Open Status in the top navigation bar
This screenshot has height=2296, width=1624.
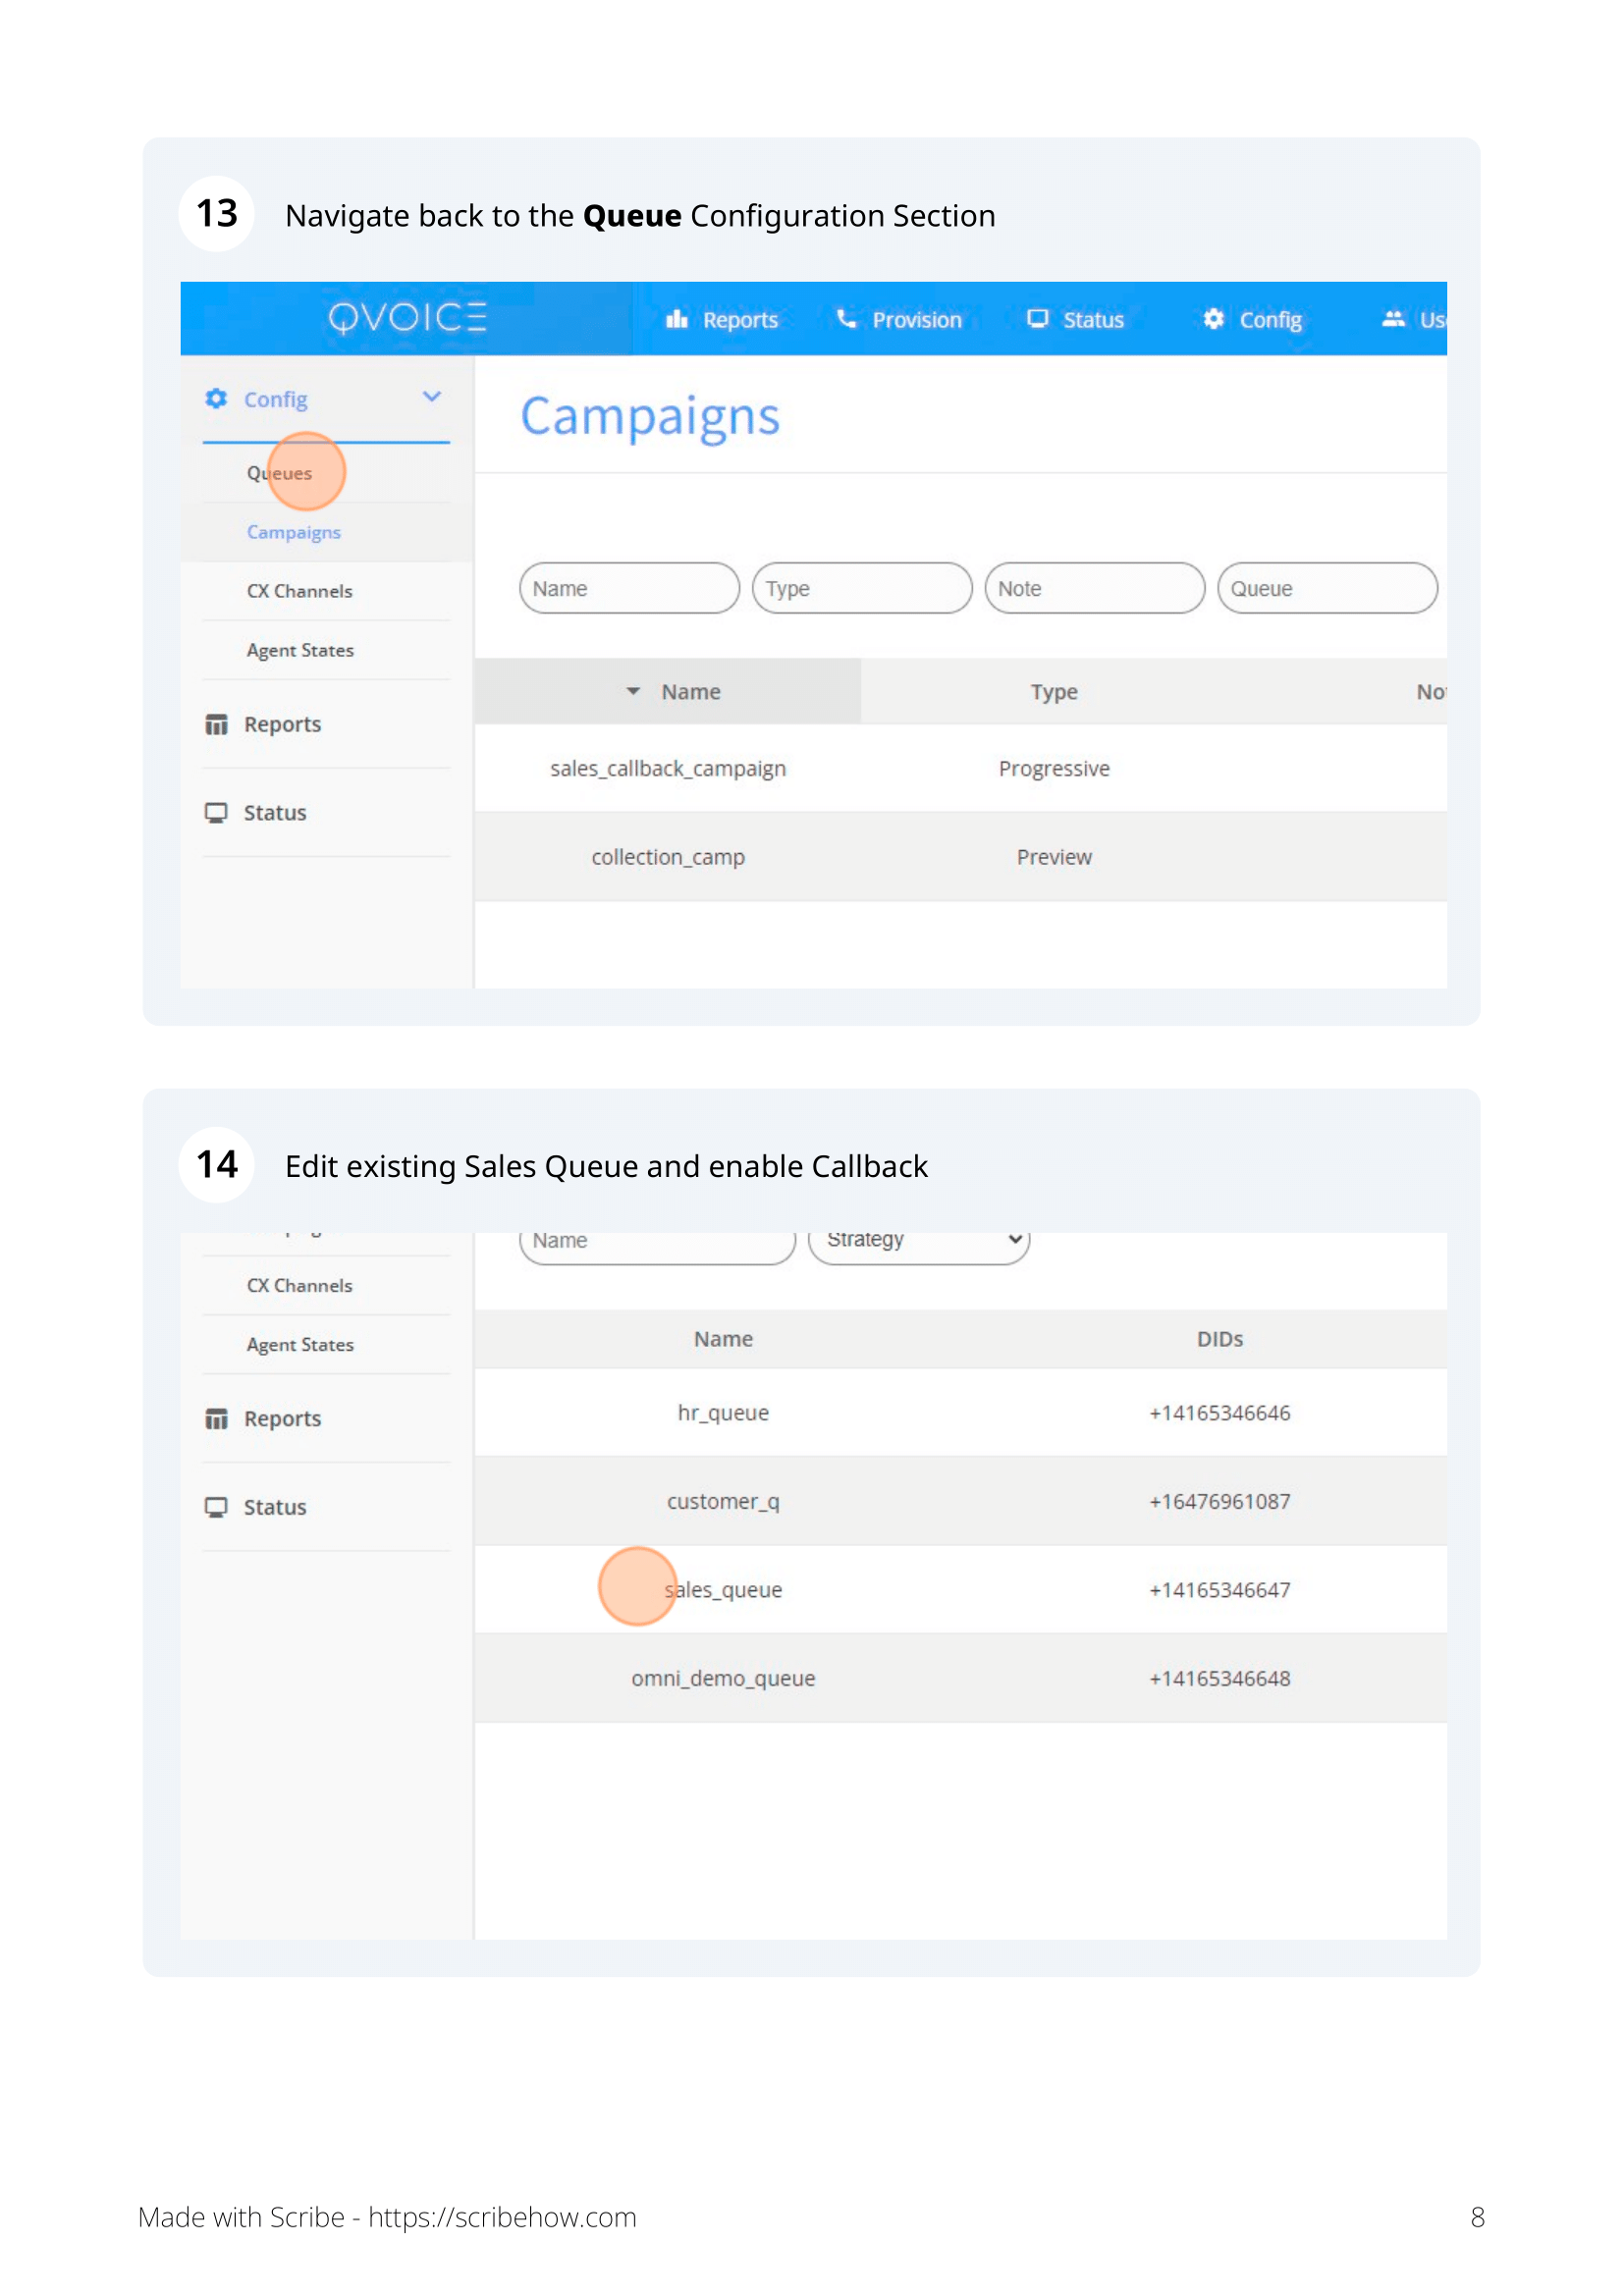[x=1093, y=320]
